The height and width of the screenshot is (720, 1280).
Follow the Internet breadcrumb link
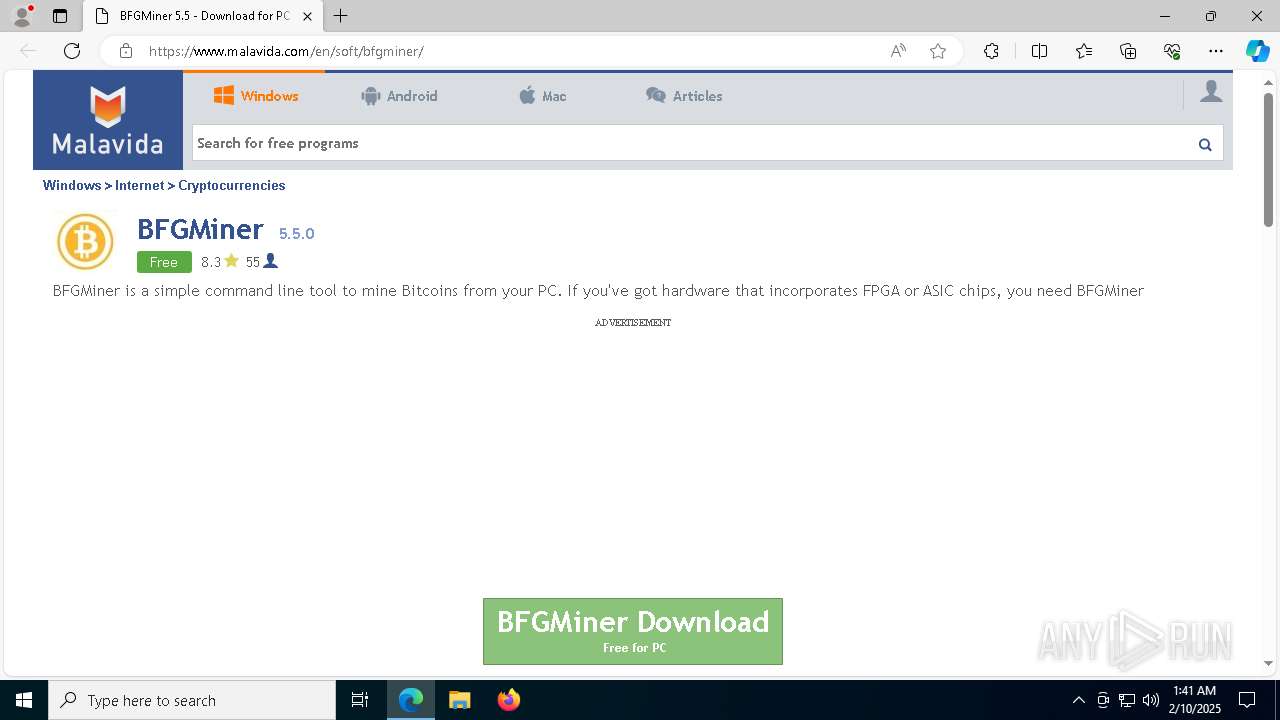click(x=139, y=185)
